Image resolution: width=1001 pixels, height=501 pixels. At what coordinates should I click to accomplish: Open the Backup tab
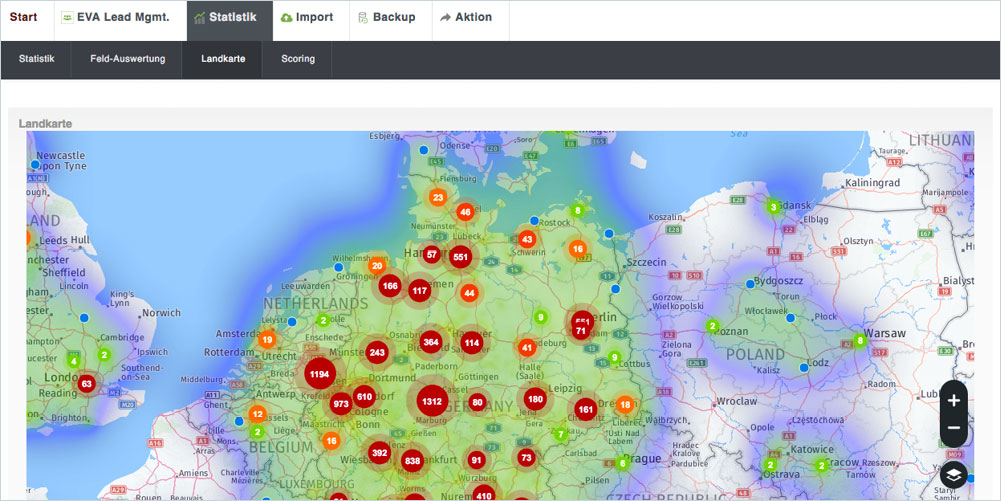click(386, 18)
